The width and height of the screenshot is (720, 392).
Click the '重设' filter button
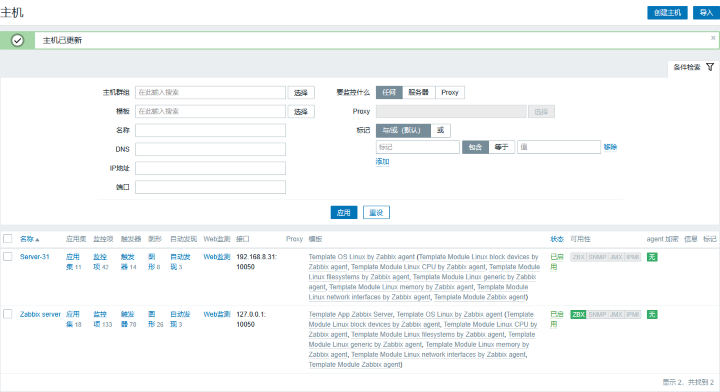pos(376,213)
